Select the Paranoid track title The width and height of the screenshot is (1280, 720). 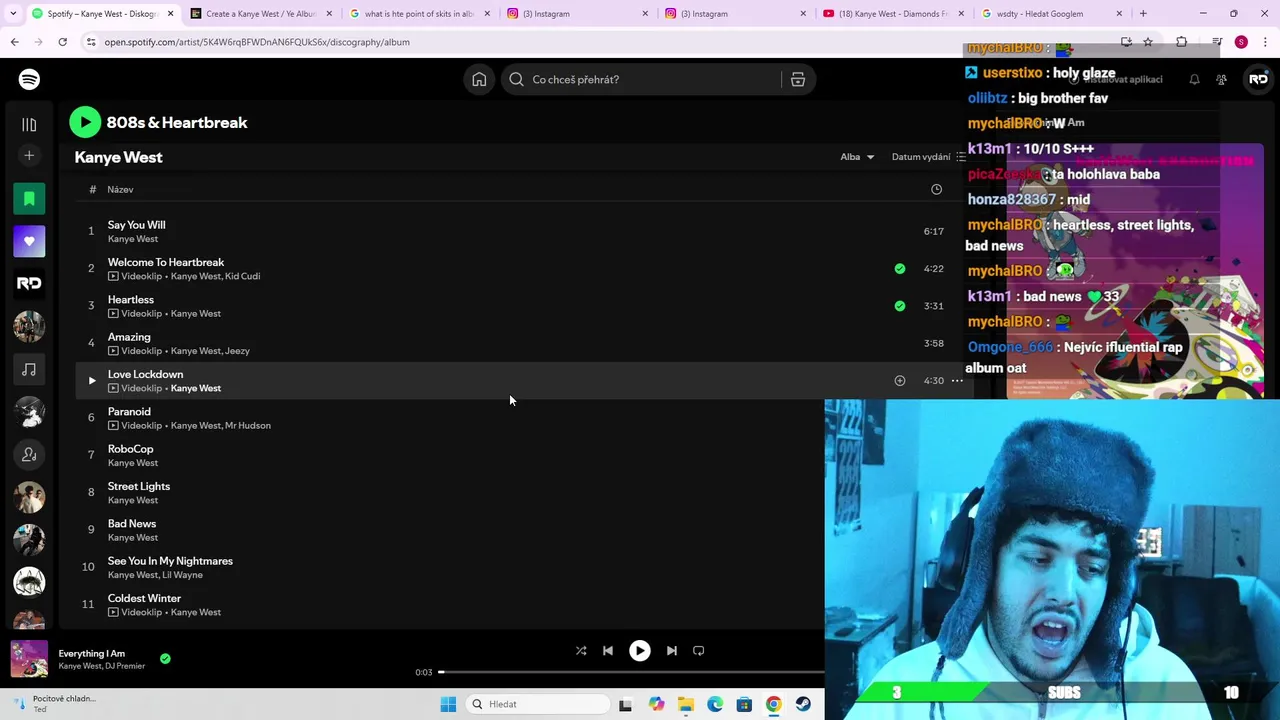pos(129,412)
